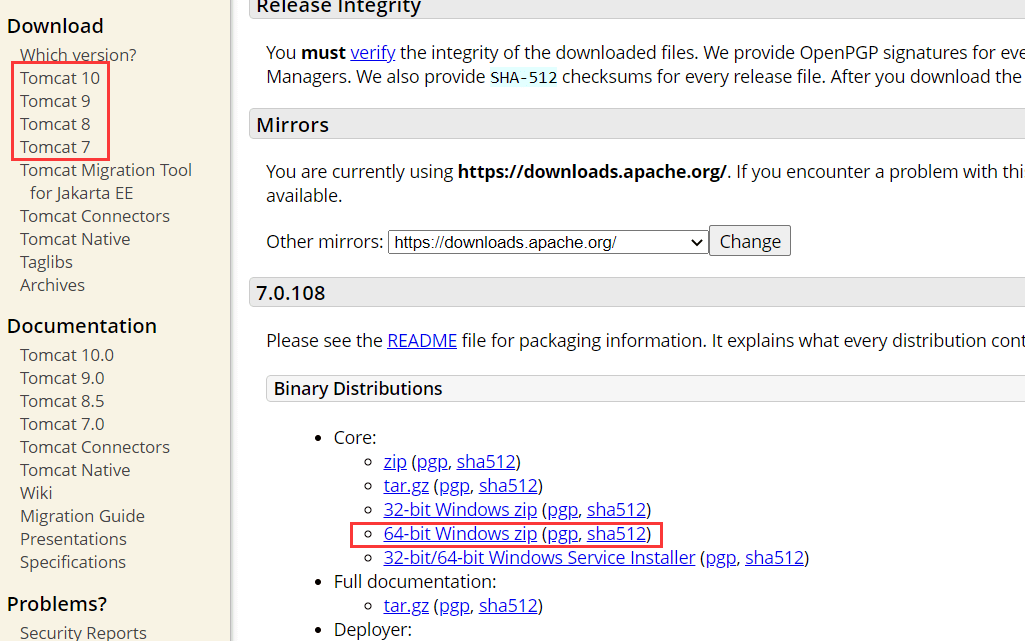Open sha512 checksum for Core tar.gz

(x=508, y=486)
